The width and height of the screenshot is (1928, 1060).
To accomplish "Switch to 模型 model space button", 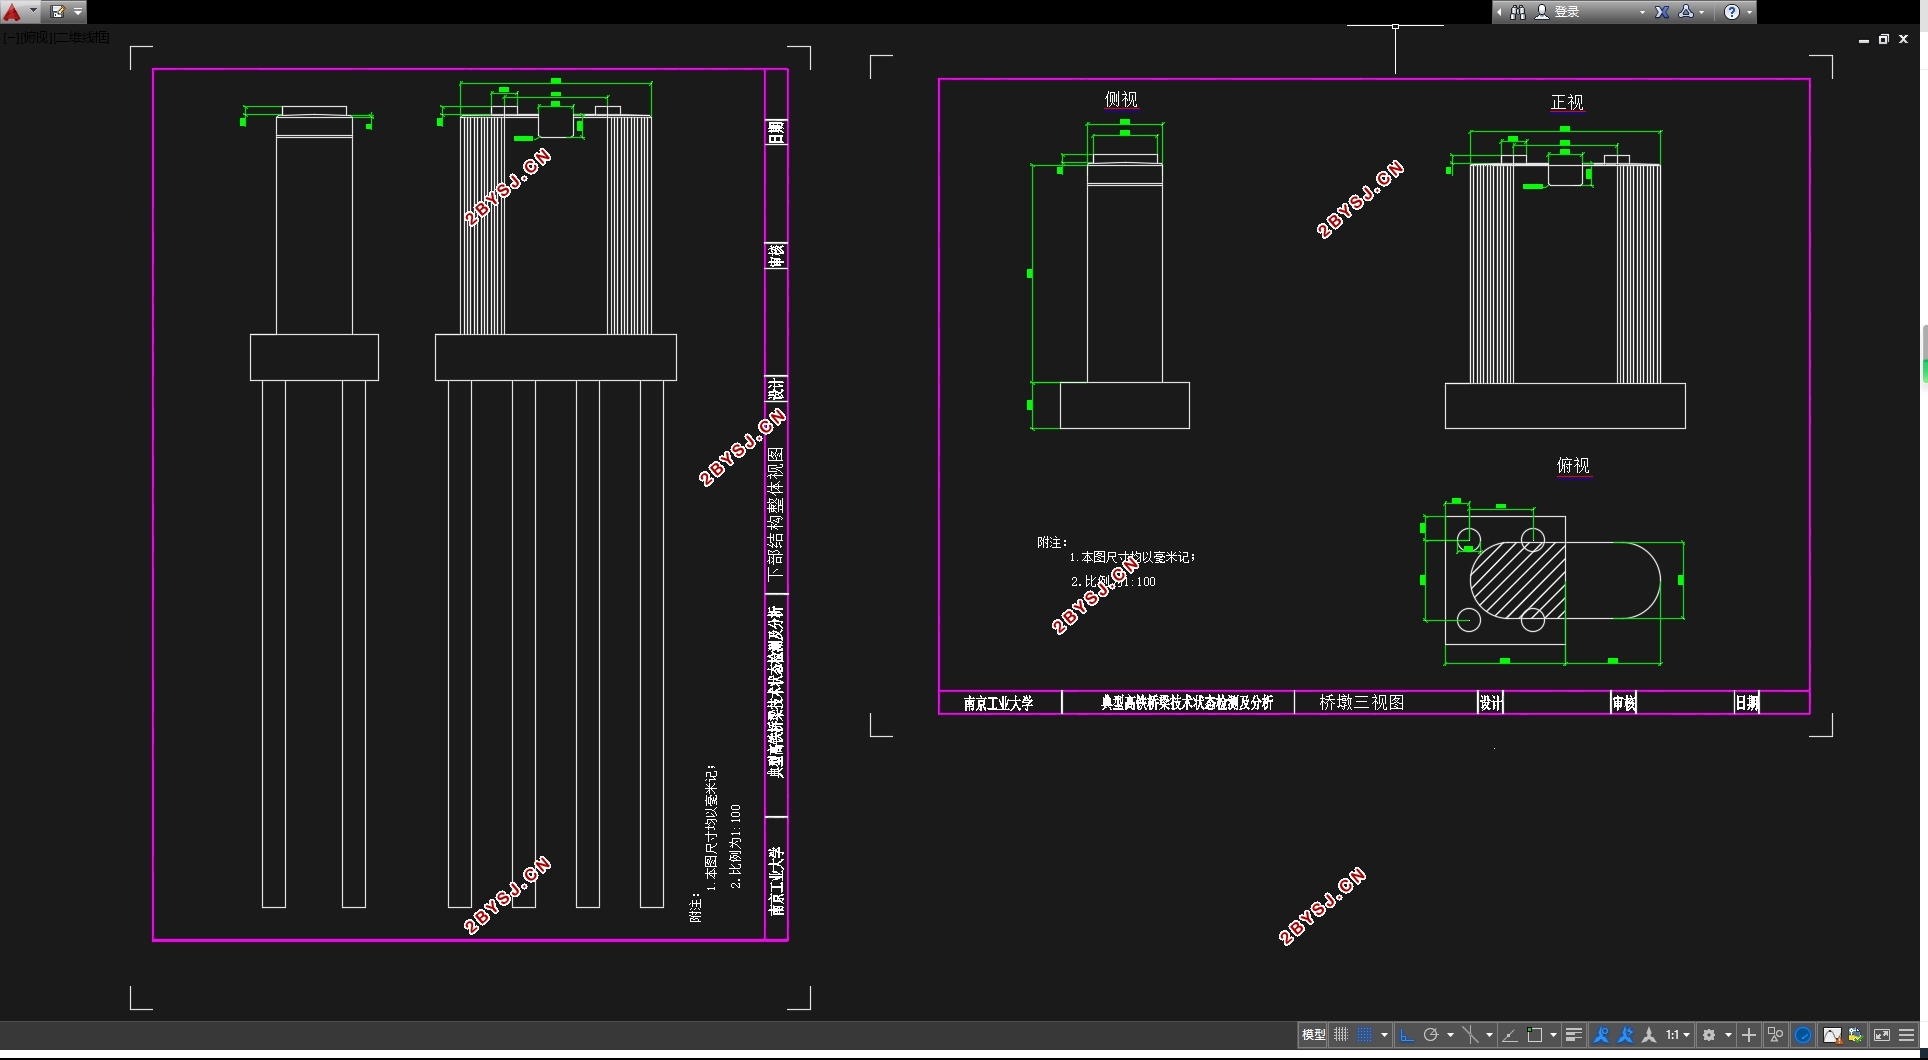I will [x=1313, y=1035].
